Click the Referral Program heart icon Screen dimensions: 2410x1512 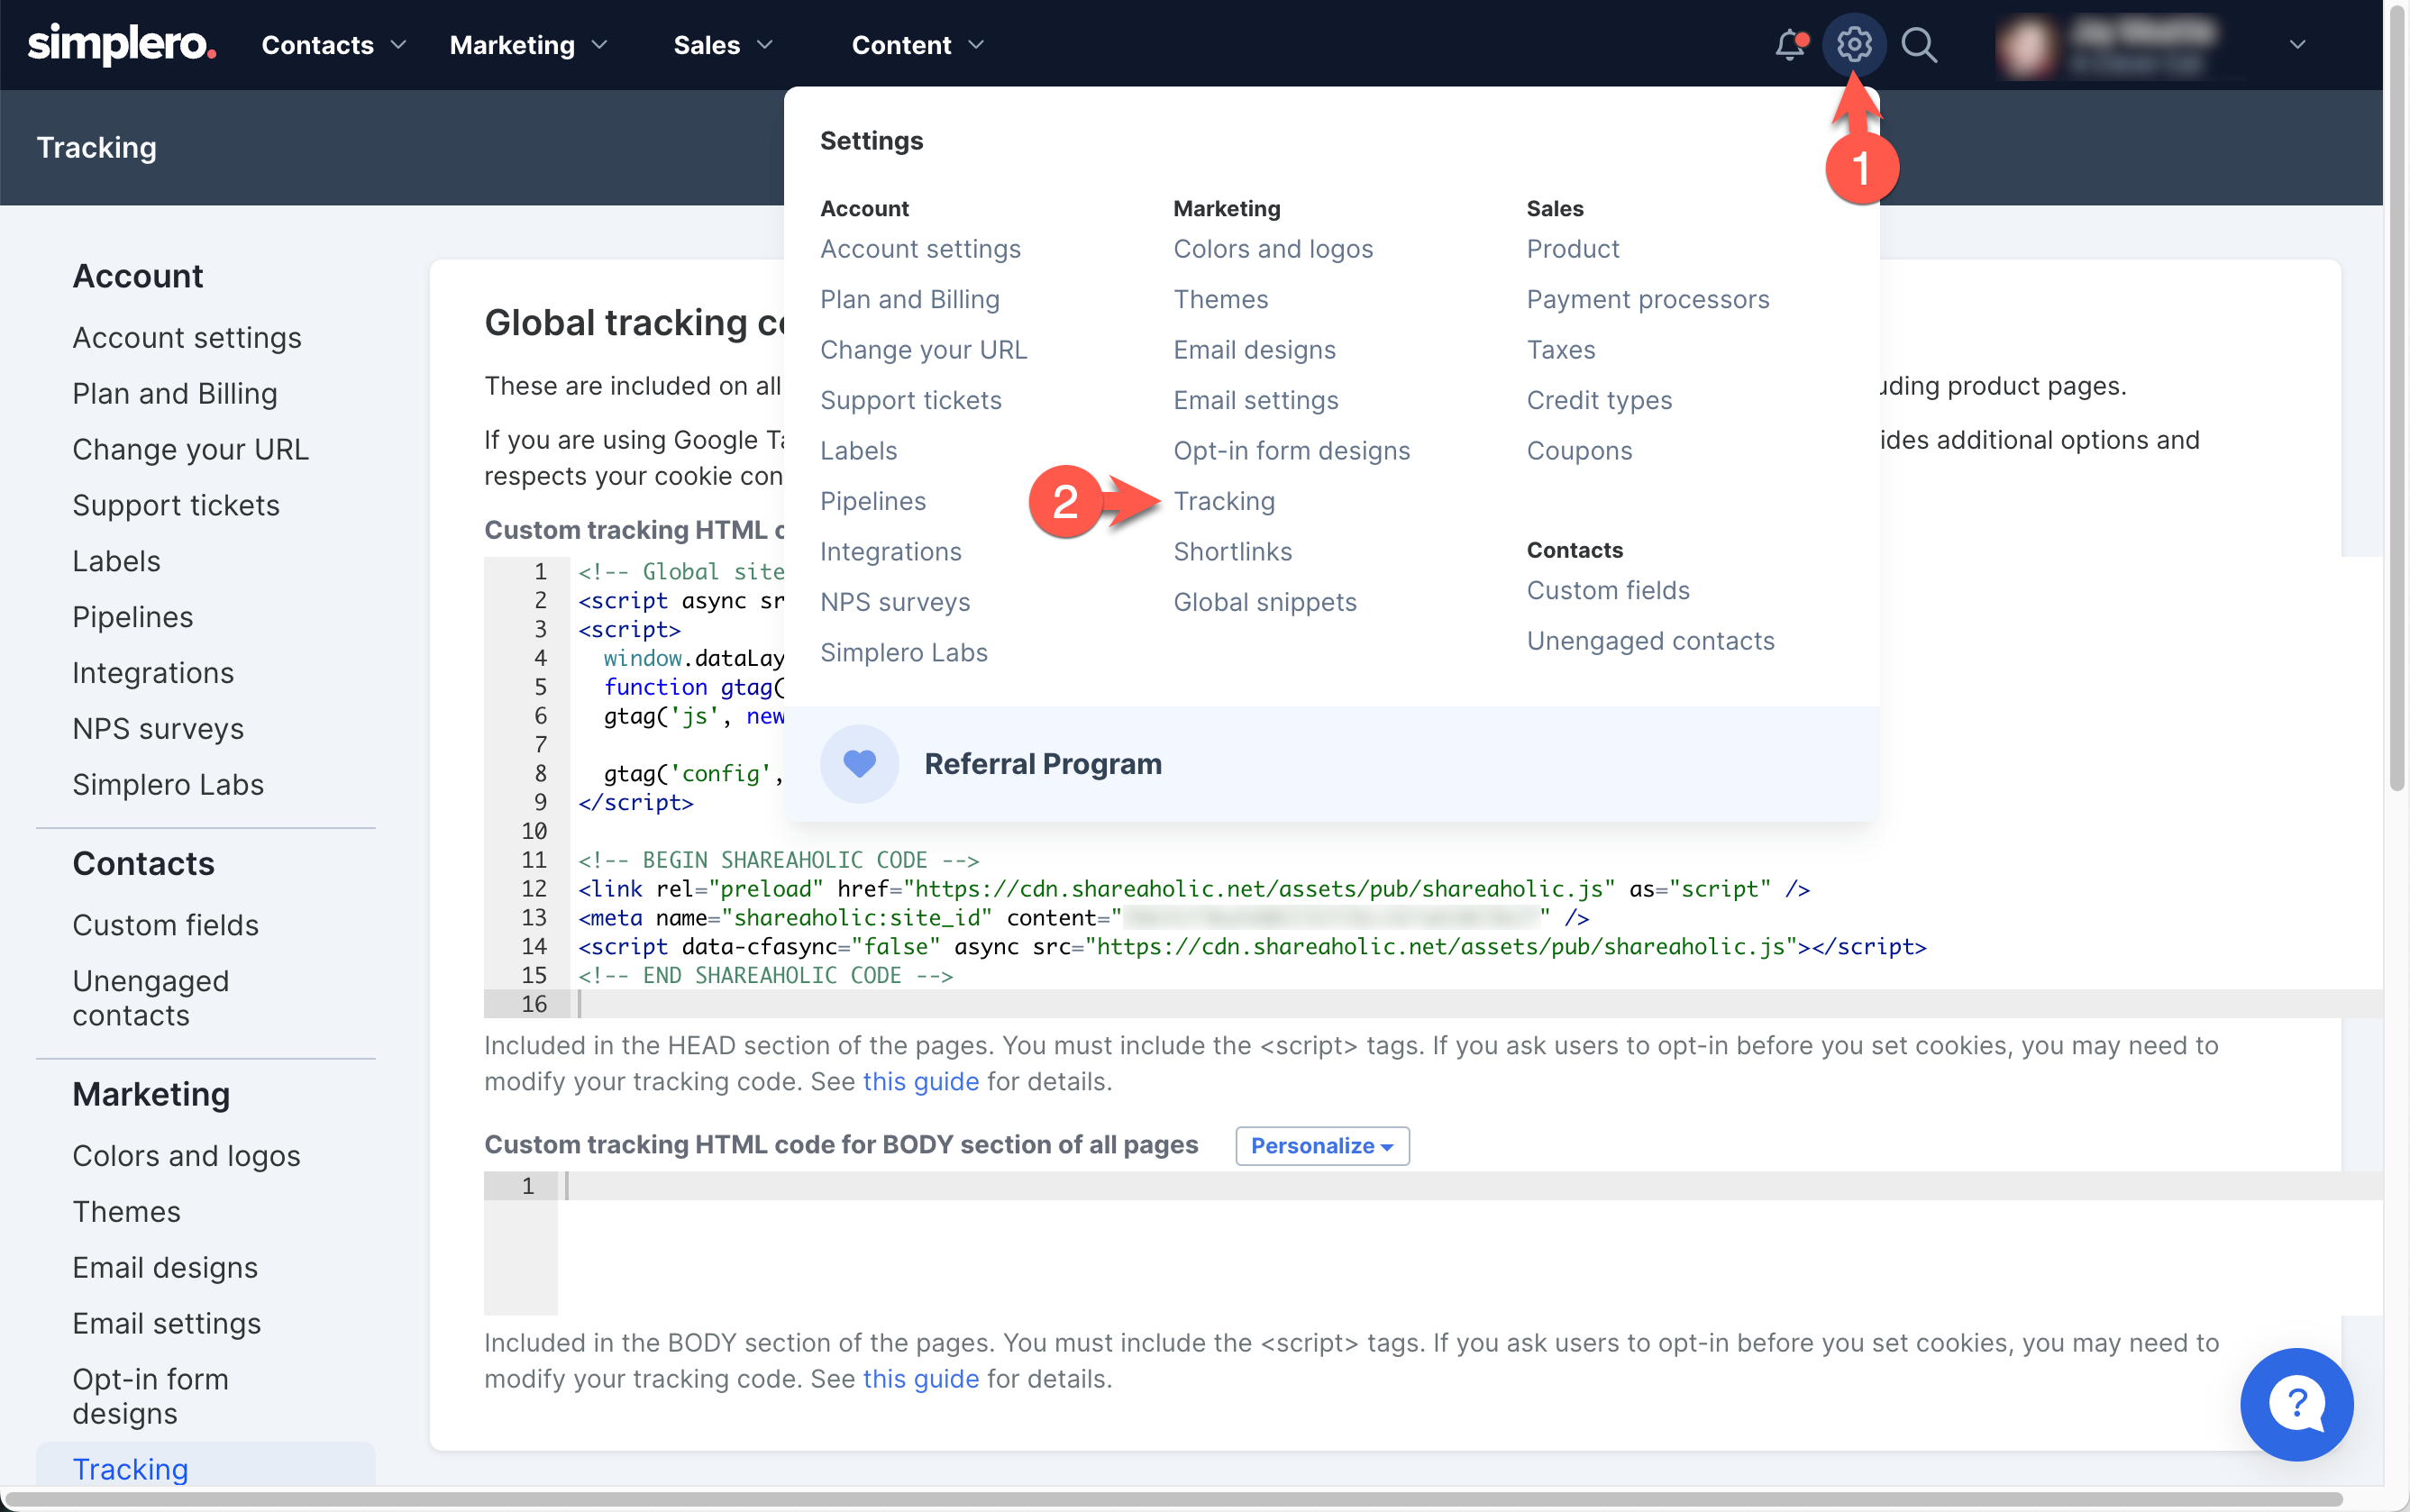(858, 763)
